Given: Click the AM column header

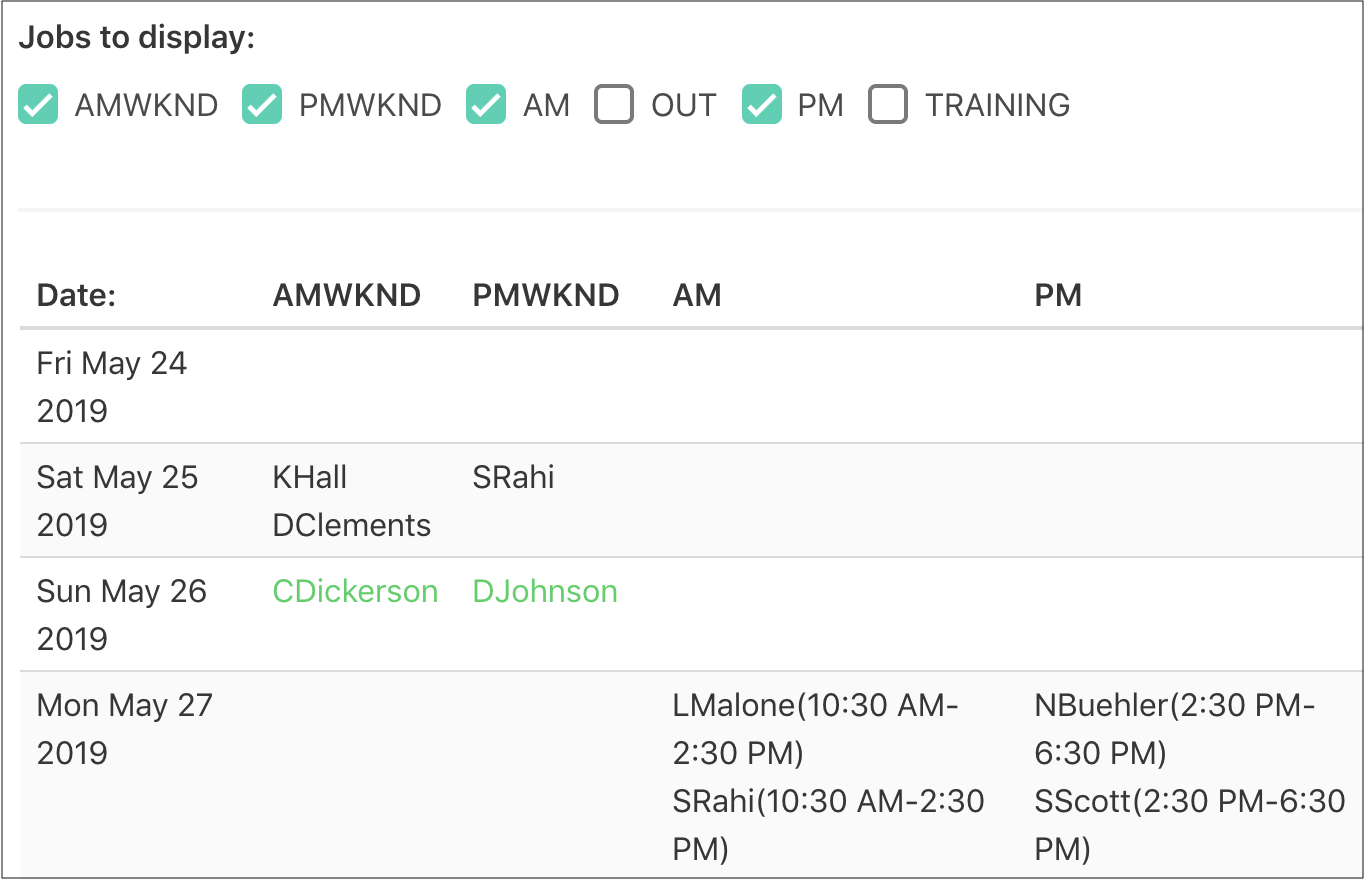Looking at the screenshot, I should (x=697, y=295).
